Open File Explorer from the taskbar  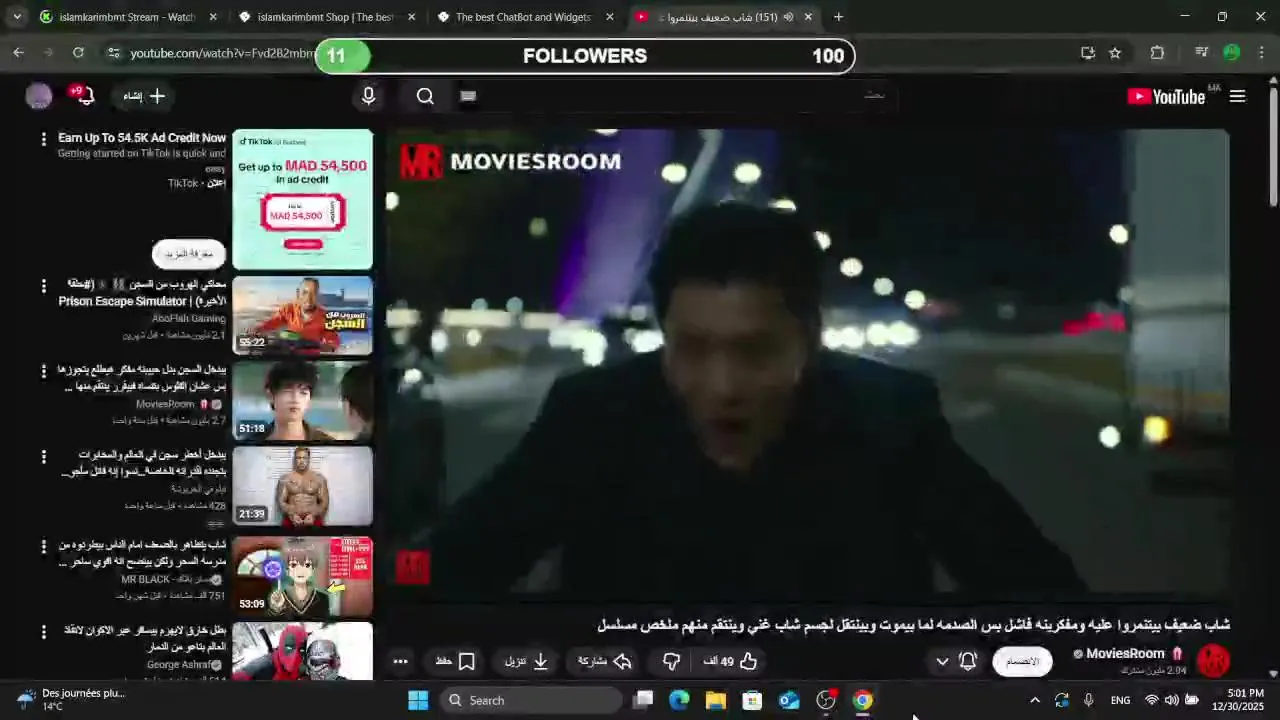[716, 700]
